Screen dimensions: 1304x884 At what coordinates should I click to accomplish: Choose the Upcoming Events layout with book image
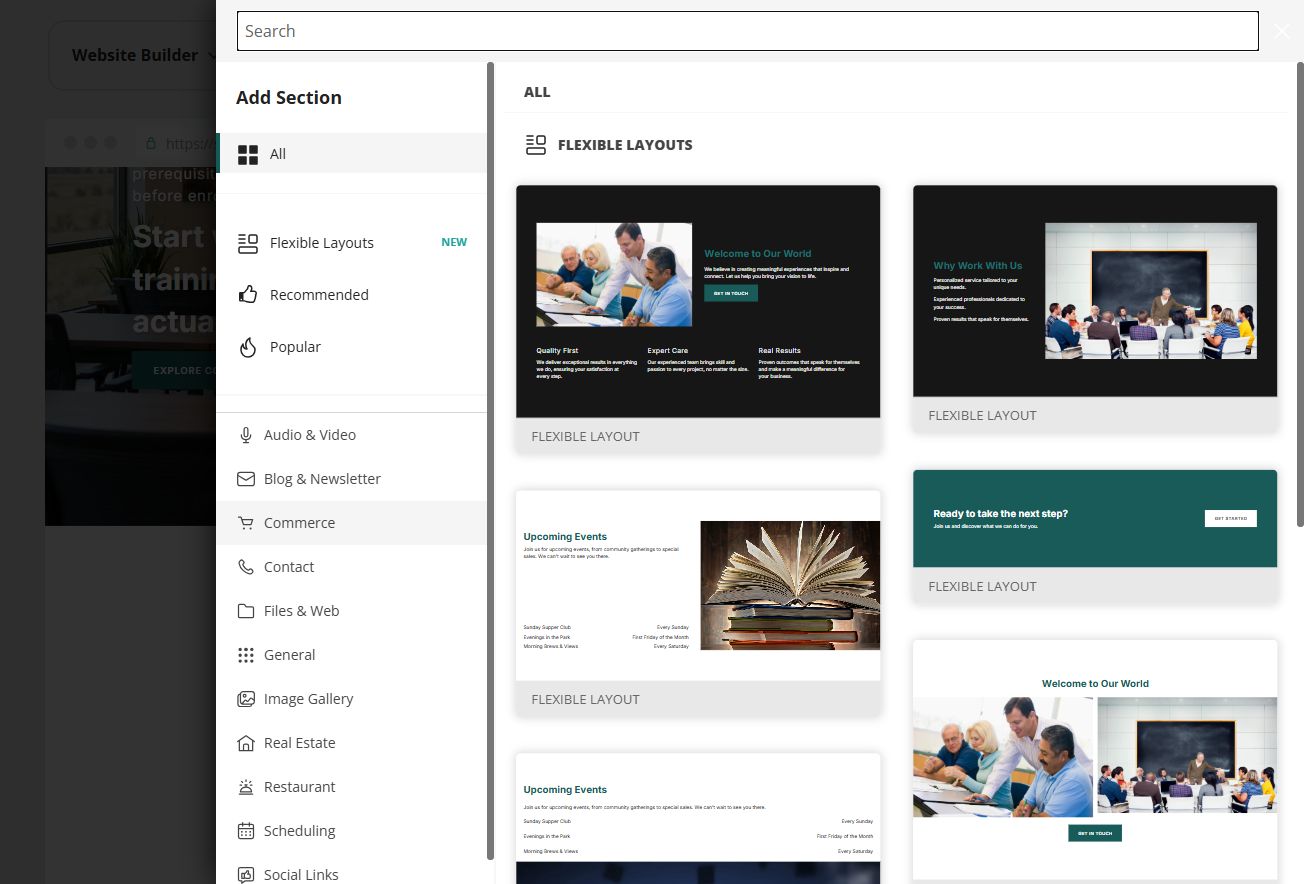tap(698, 603)
